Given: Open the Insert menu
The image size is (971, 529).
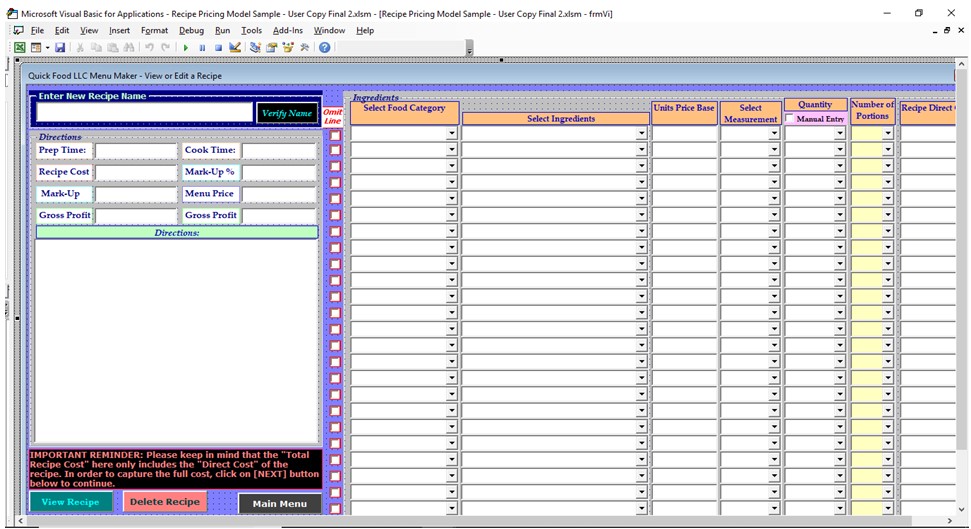Looking at the screenshot, I should 120,30.
